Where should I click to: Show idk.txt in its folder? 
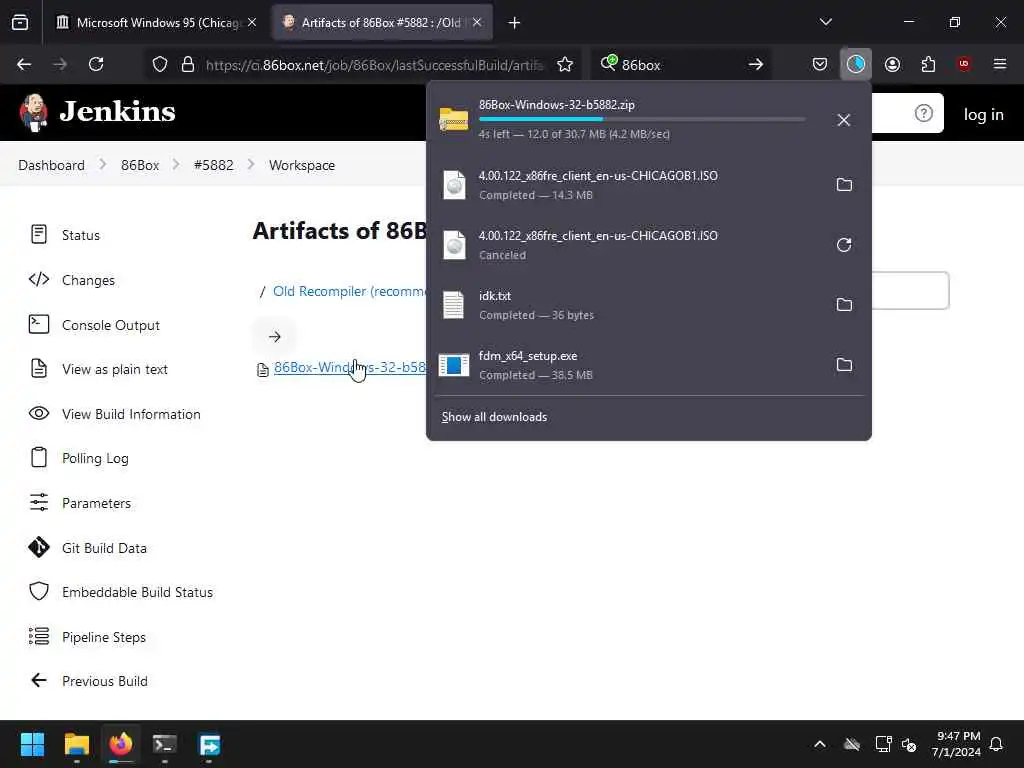tap(844, 304)
